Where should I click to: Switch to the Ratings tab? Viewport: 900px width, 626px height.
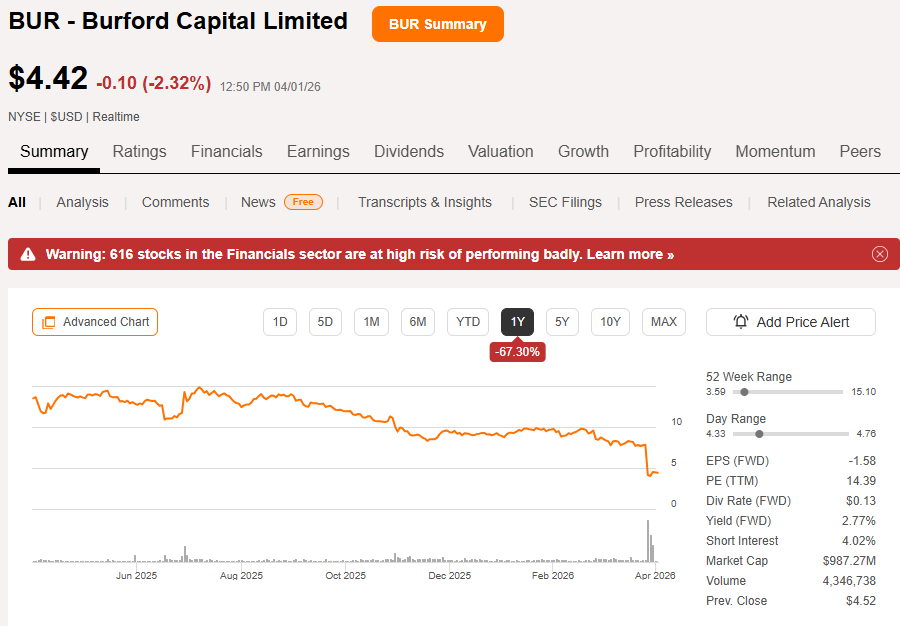tap(139, 151)
